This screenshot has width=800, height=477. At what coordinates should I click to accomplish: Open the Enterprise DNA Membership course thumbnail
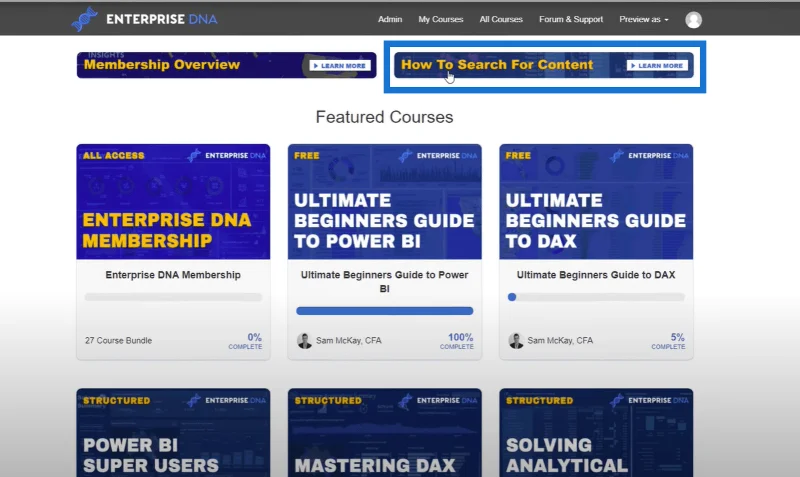pos(173,202)
